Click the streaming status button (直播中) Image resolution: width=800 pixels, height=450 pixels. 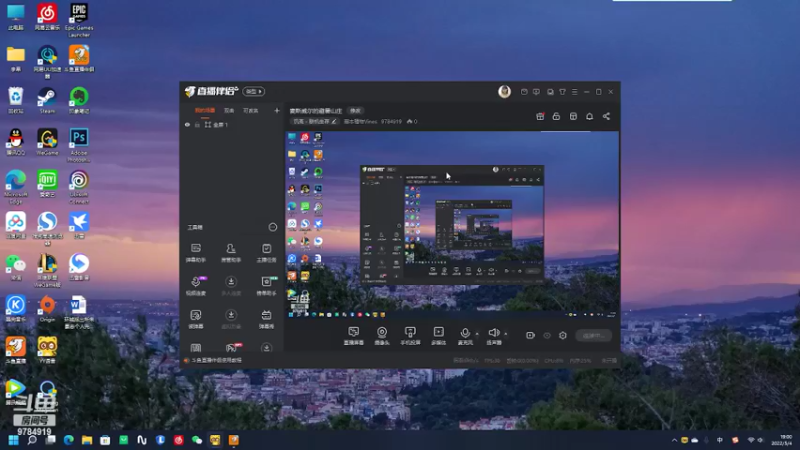pyautogui.click(x=593, y=336)
